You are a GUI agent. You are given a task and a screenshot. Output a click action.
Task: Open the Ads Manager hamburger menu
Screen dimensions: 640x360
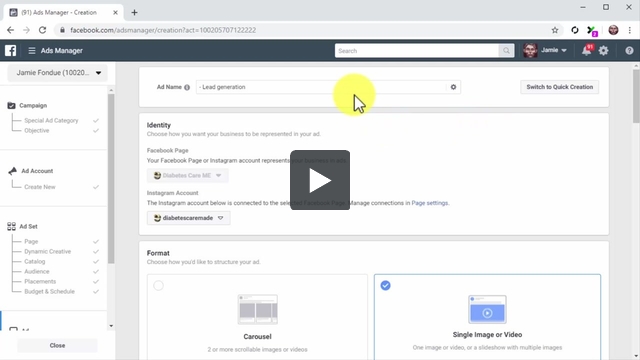pyautogui.click(x=32, y=51)
